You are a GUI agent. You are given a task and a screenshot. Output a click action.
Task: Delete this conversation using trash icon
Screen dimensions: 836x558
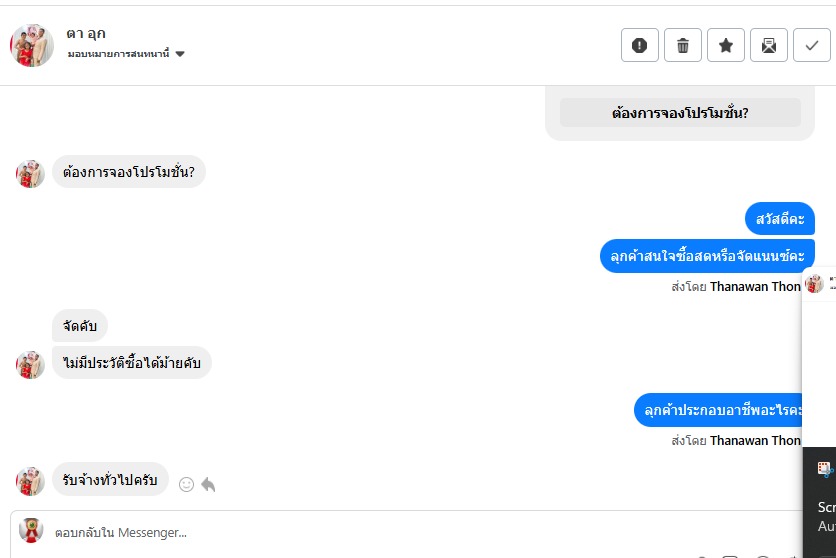[x=683, y=45]
